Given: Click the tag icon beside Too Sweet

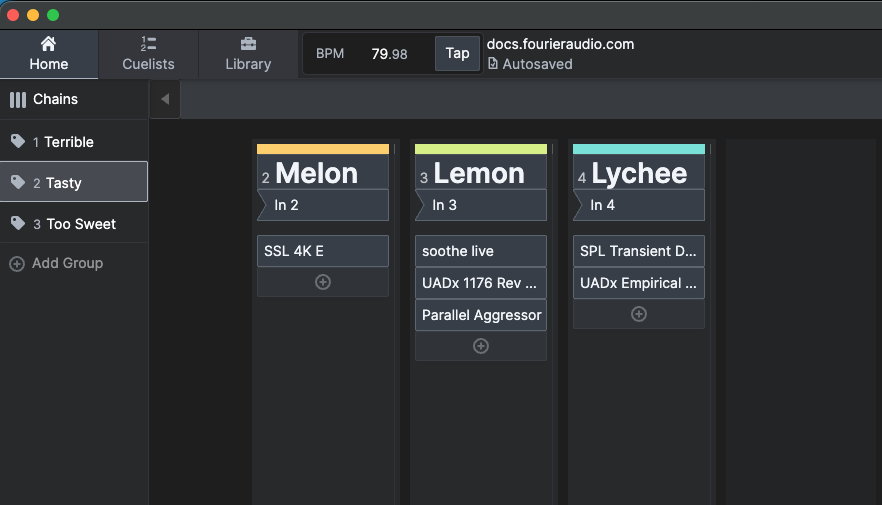Looking at the screenshot, I should 18,223.
